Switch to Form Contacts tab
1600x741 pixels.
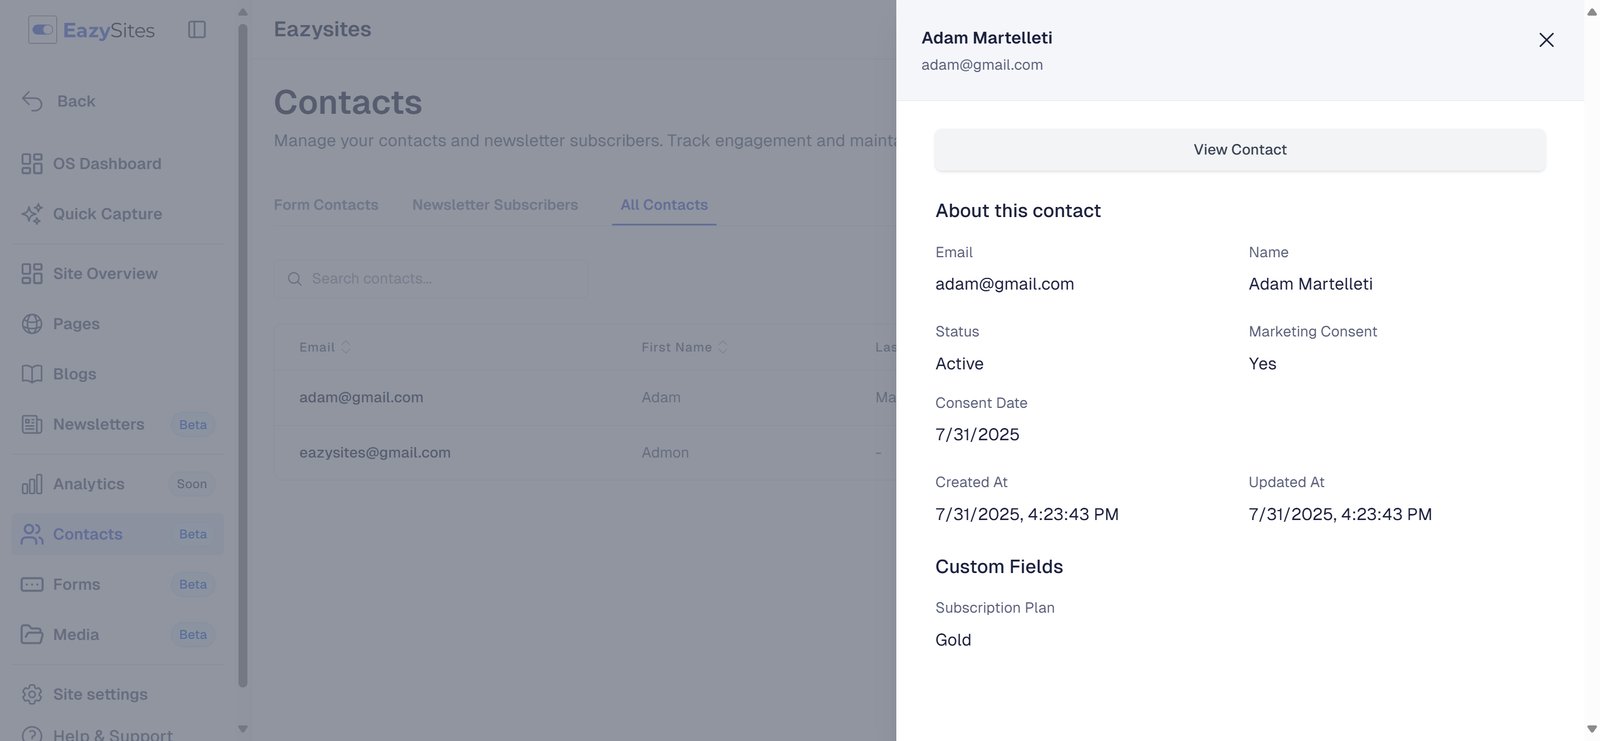(326, 205)
